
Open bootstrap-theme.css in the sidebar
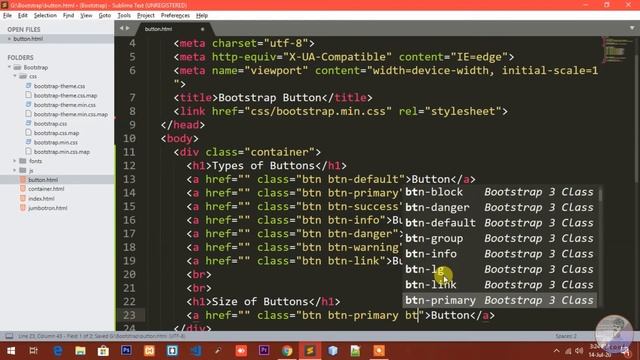tap(59, 86)
